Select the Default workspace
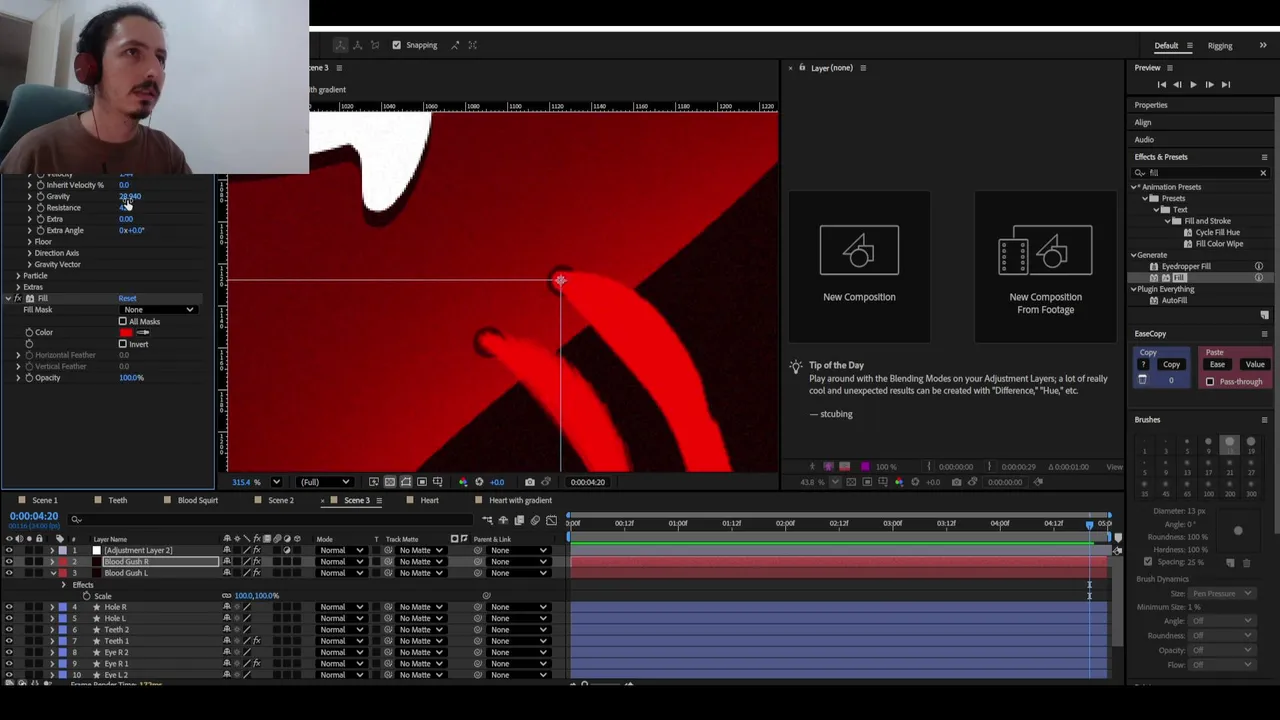The width and height of the screenshot is (1280, 720). coord(1166,46)
